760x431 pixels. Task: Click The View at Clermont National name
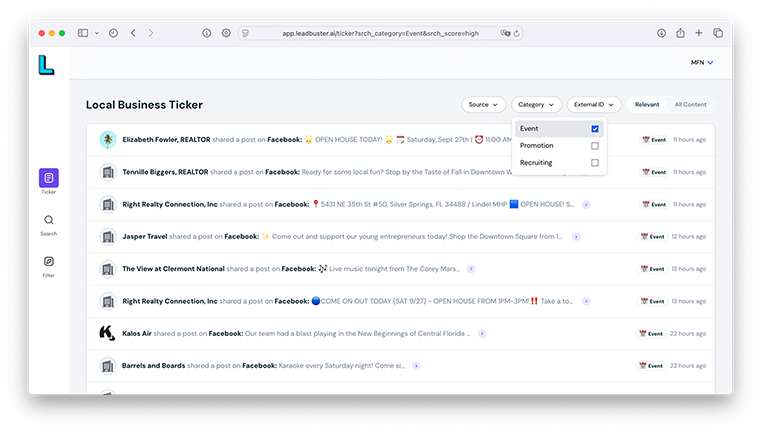tap(173, 269)
